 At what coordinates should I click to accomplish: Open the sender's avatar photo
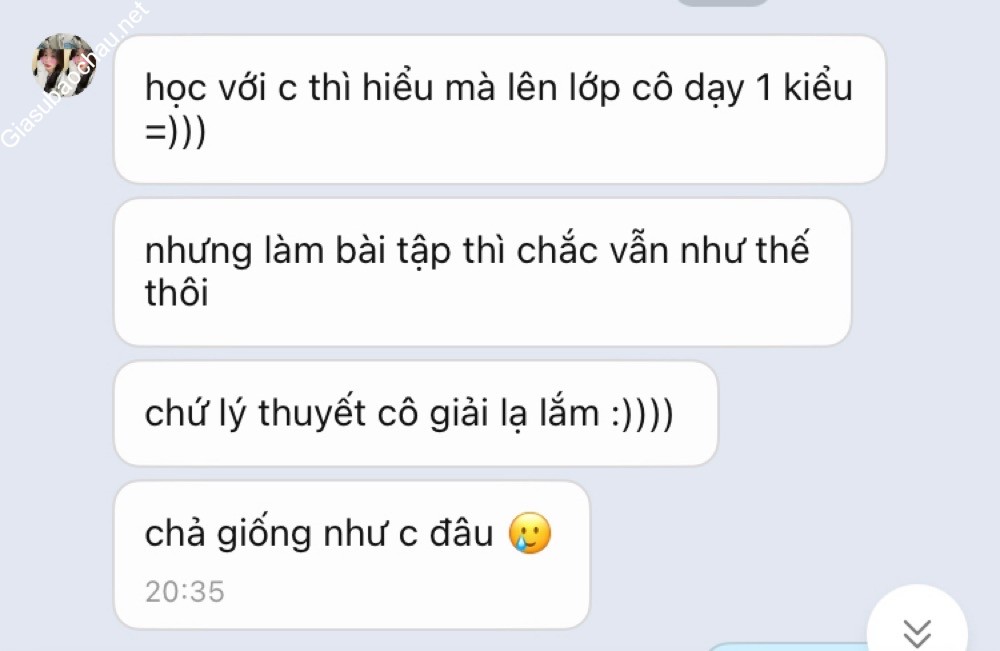pyautogui.click(x=64, y=65)
